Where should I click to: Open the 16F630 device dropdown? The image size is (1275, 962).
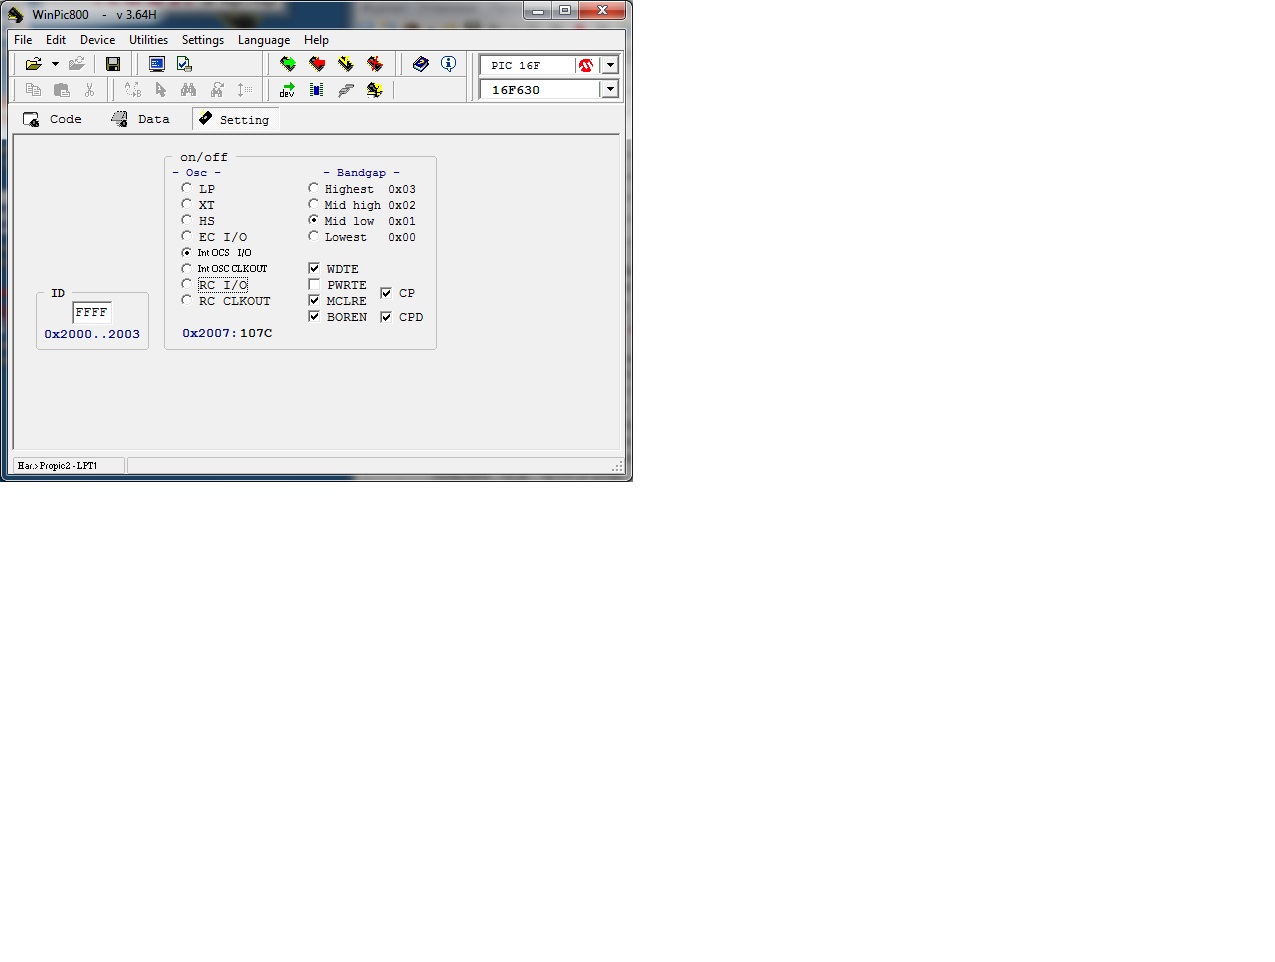[x=610, y=89]
